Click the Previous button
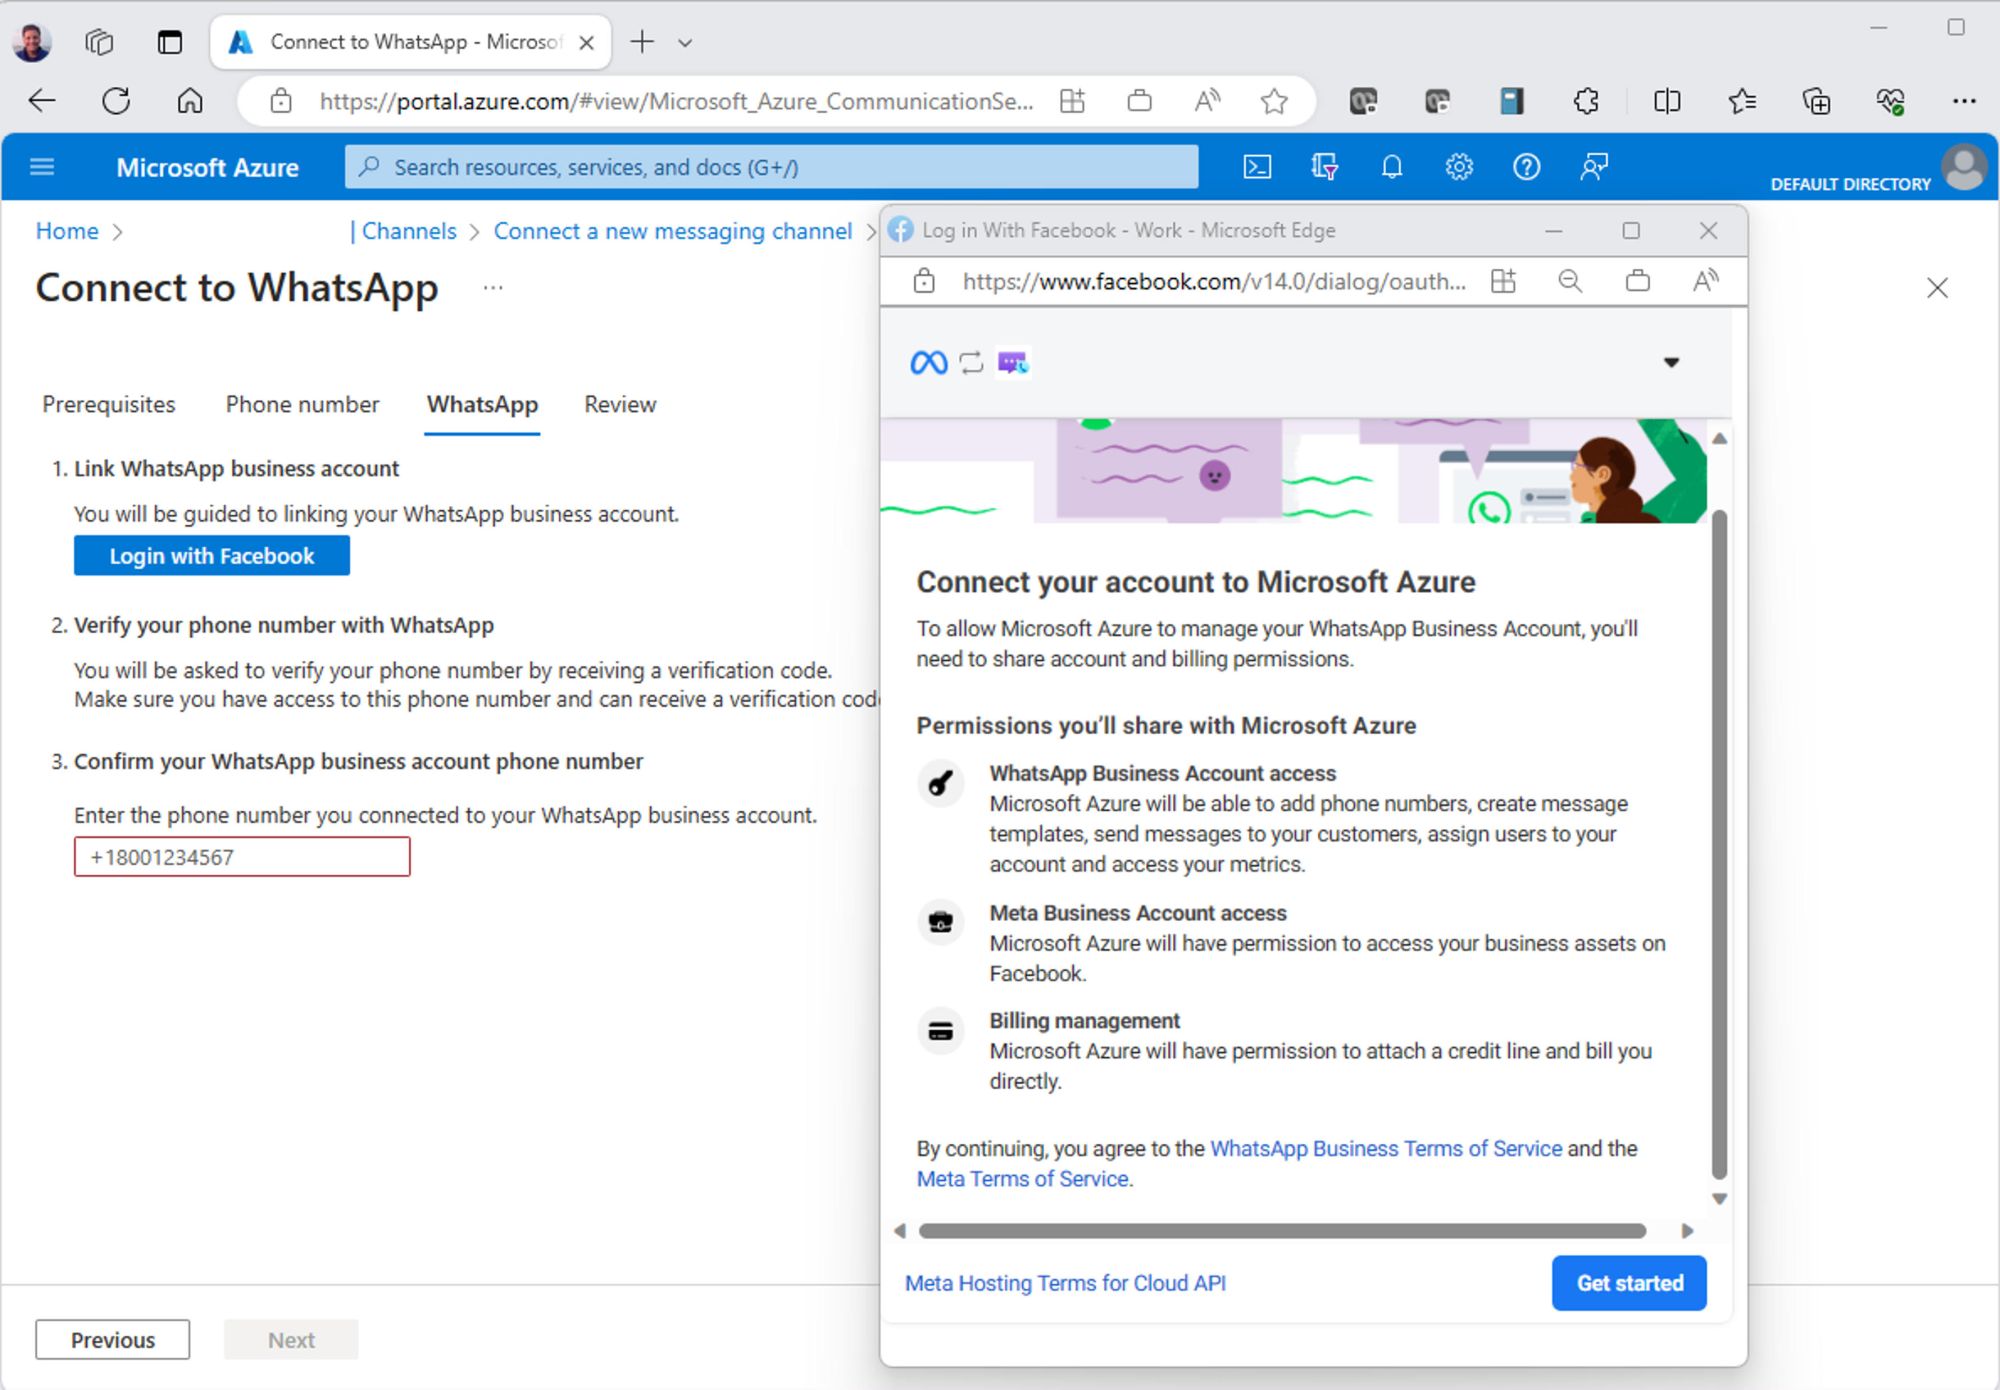Viewport: 2000px width, 1390px height. (113, 1340)
